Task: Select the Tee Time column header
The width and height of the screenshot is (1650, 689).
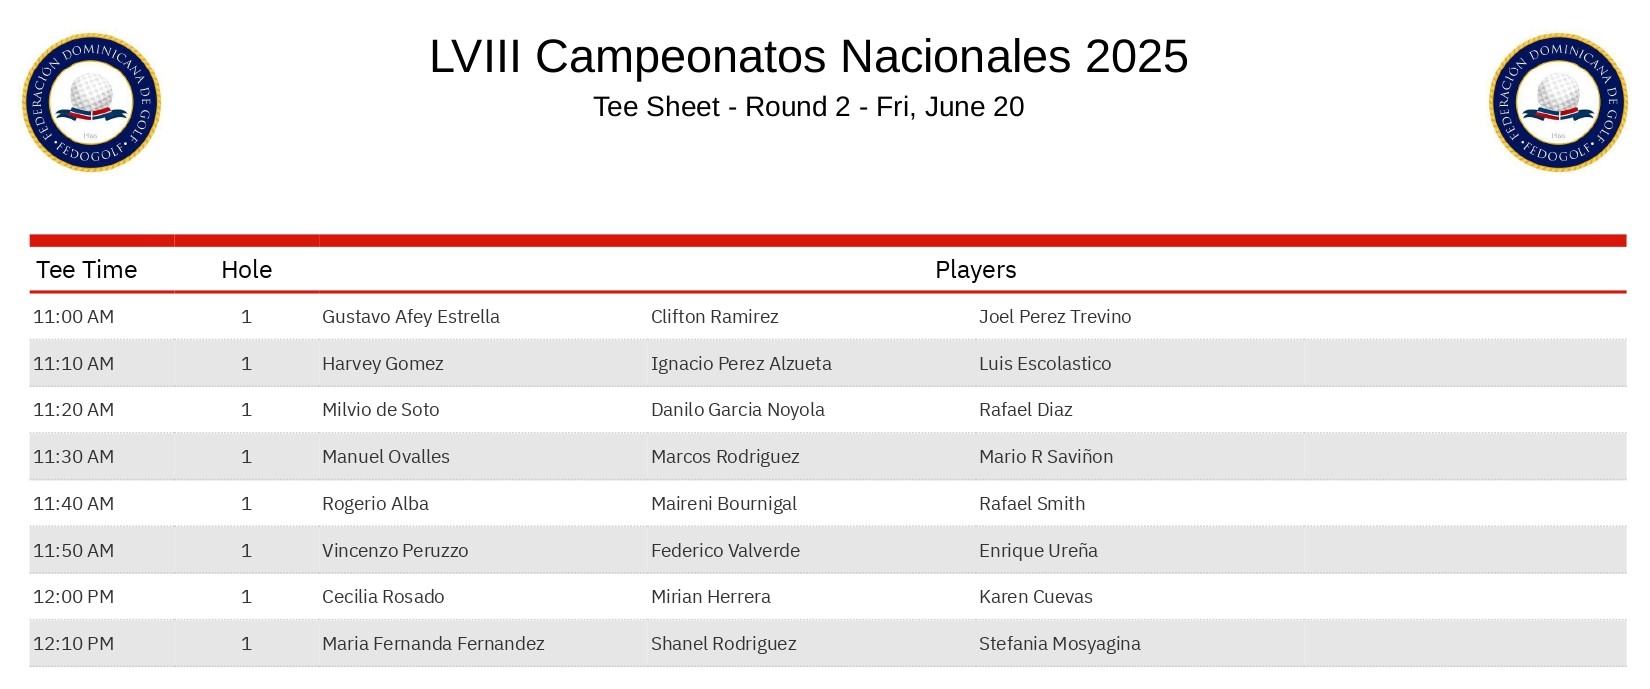Action: click(86, 270)
